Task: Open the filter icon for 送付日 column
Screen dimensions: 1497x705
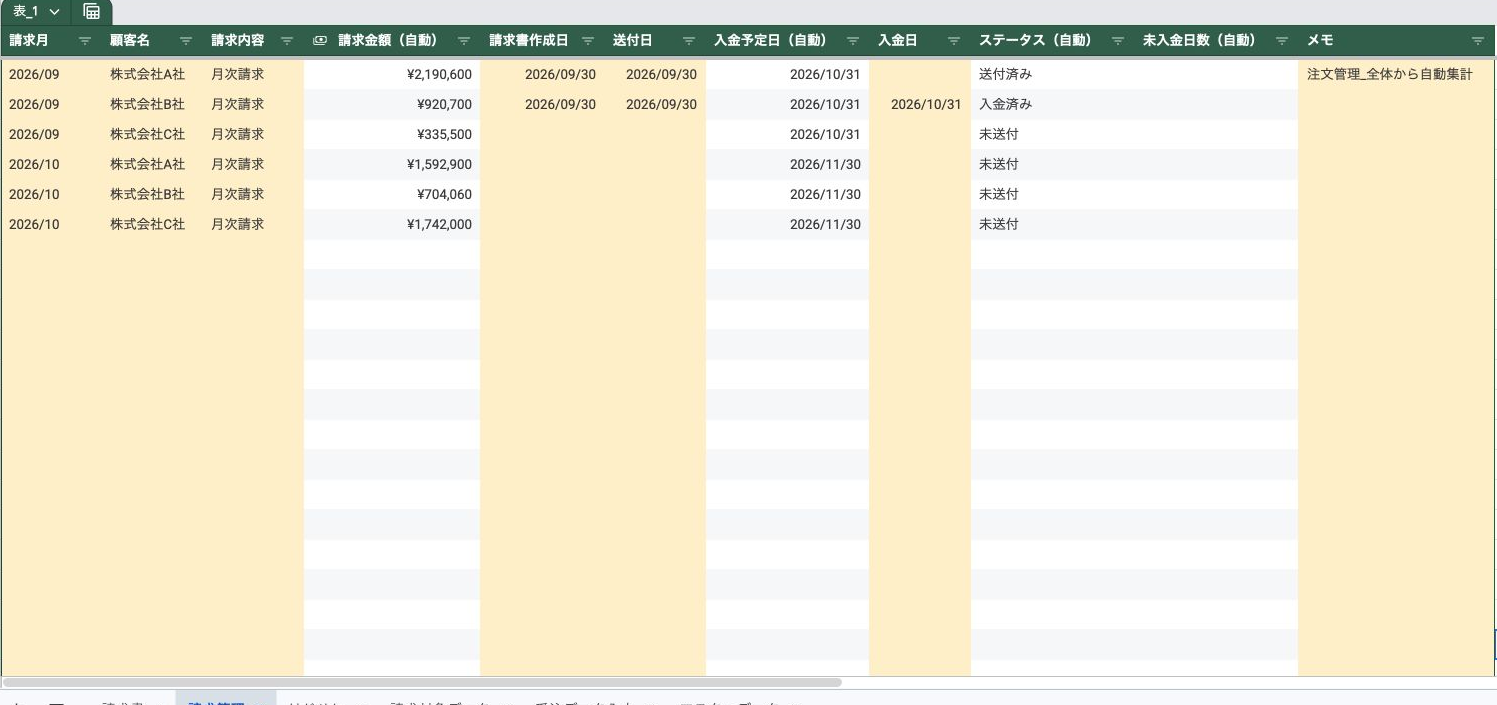Action: pos(688,41)
